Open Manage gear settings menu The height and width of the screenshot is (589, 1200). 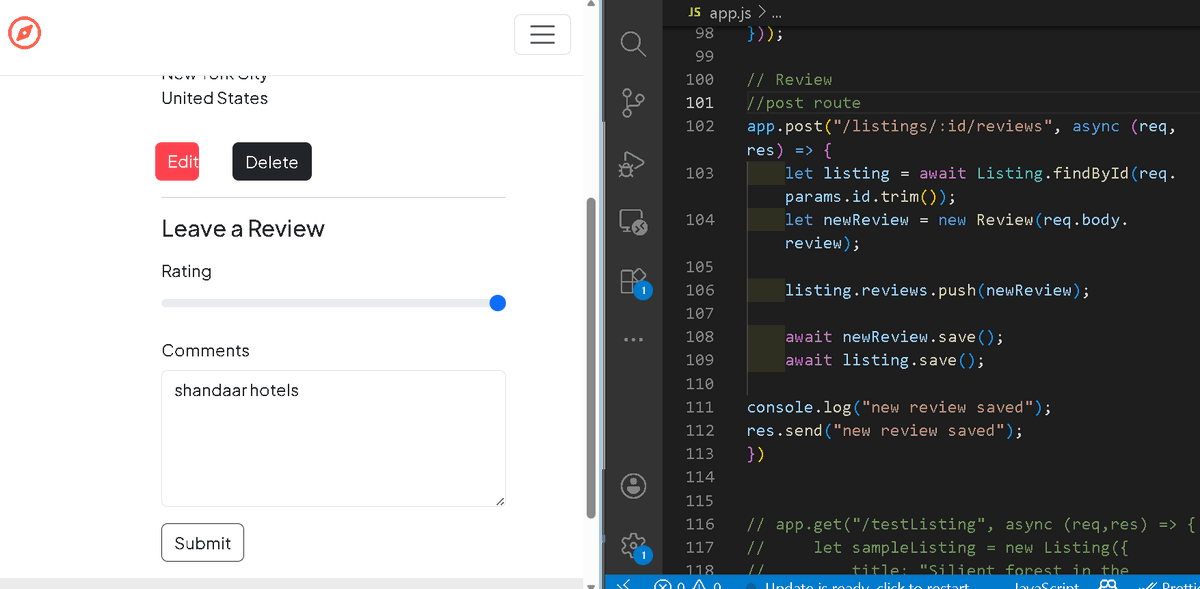[635, 545]
